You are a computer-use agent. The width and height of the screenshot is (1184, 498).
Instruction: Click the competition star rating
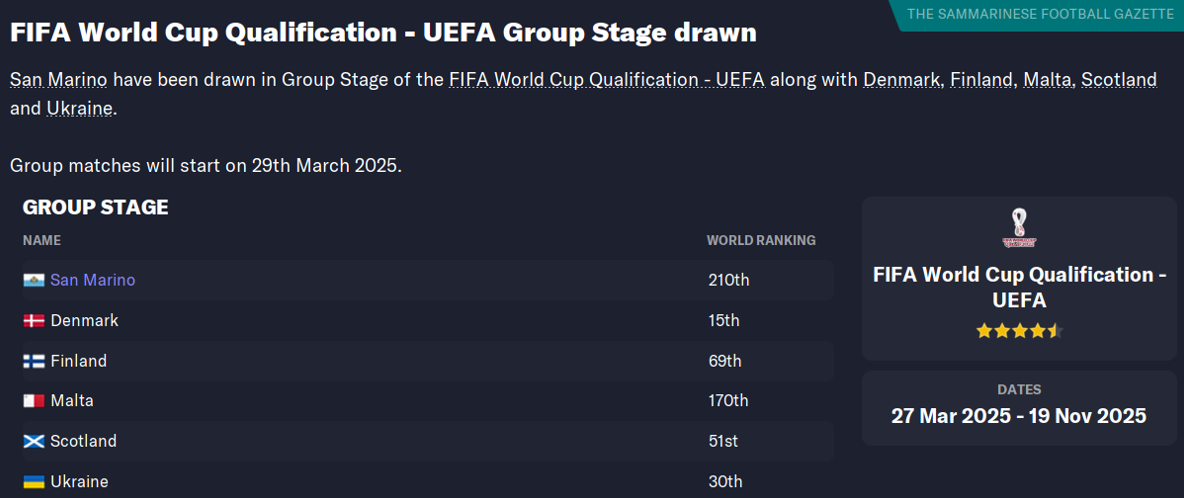click(x=1019, y=331)
